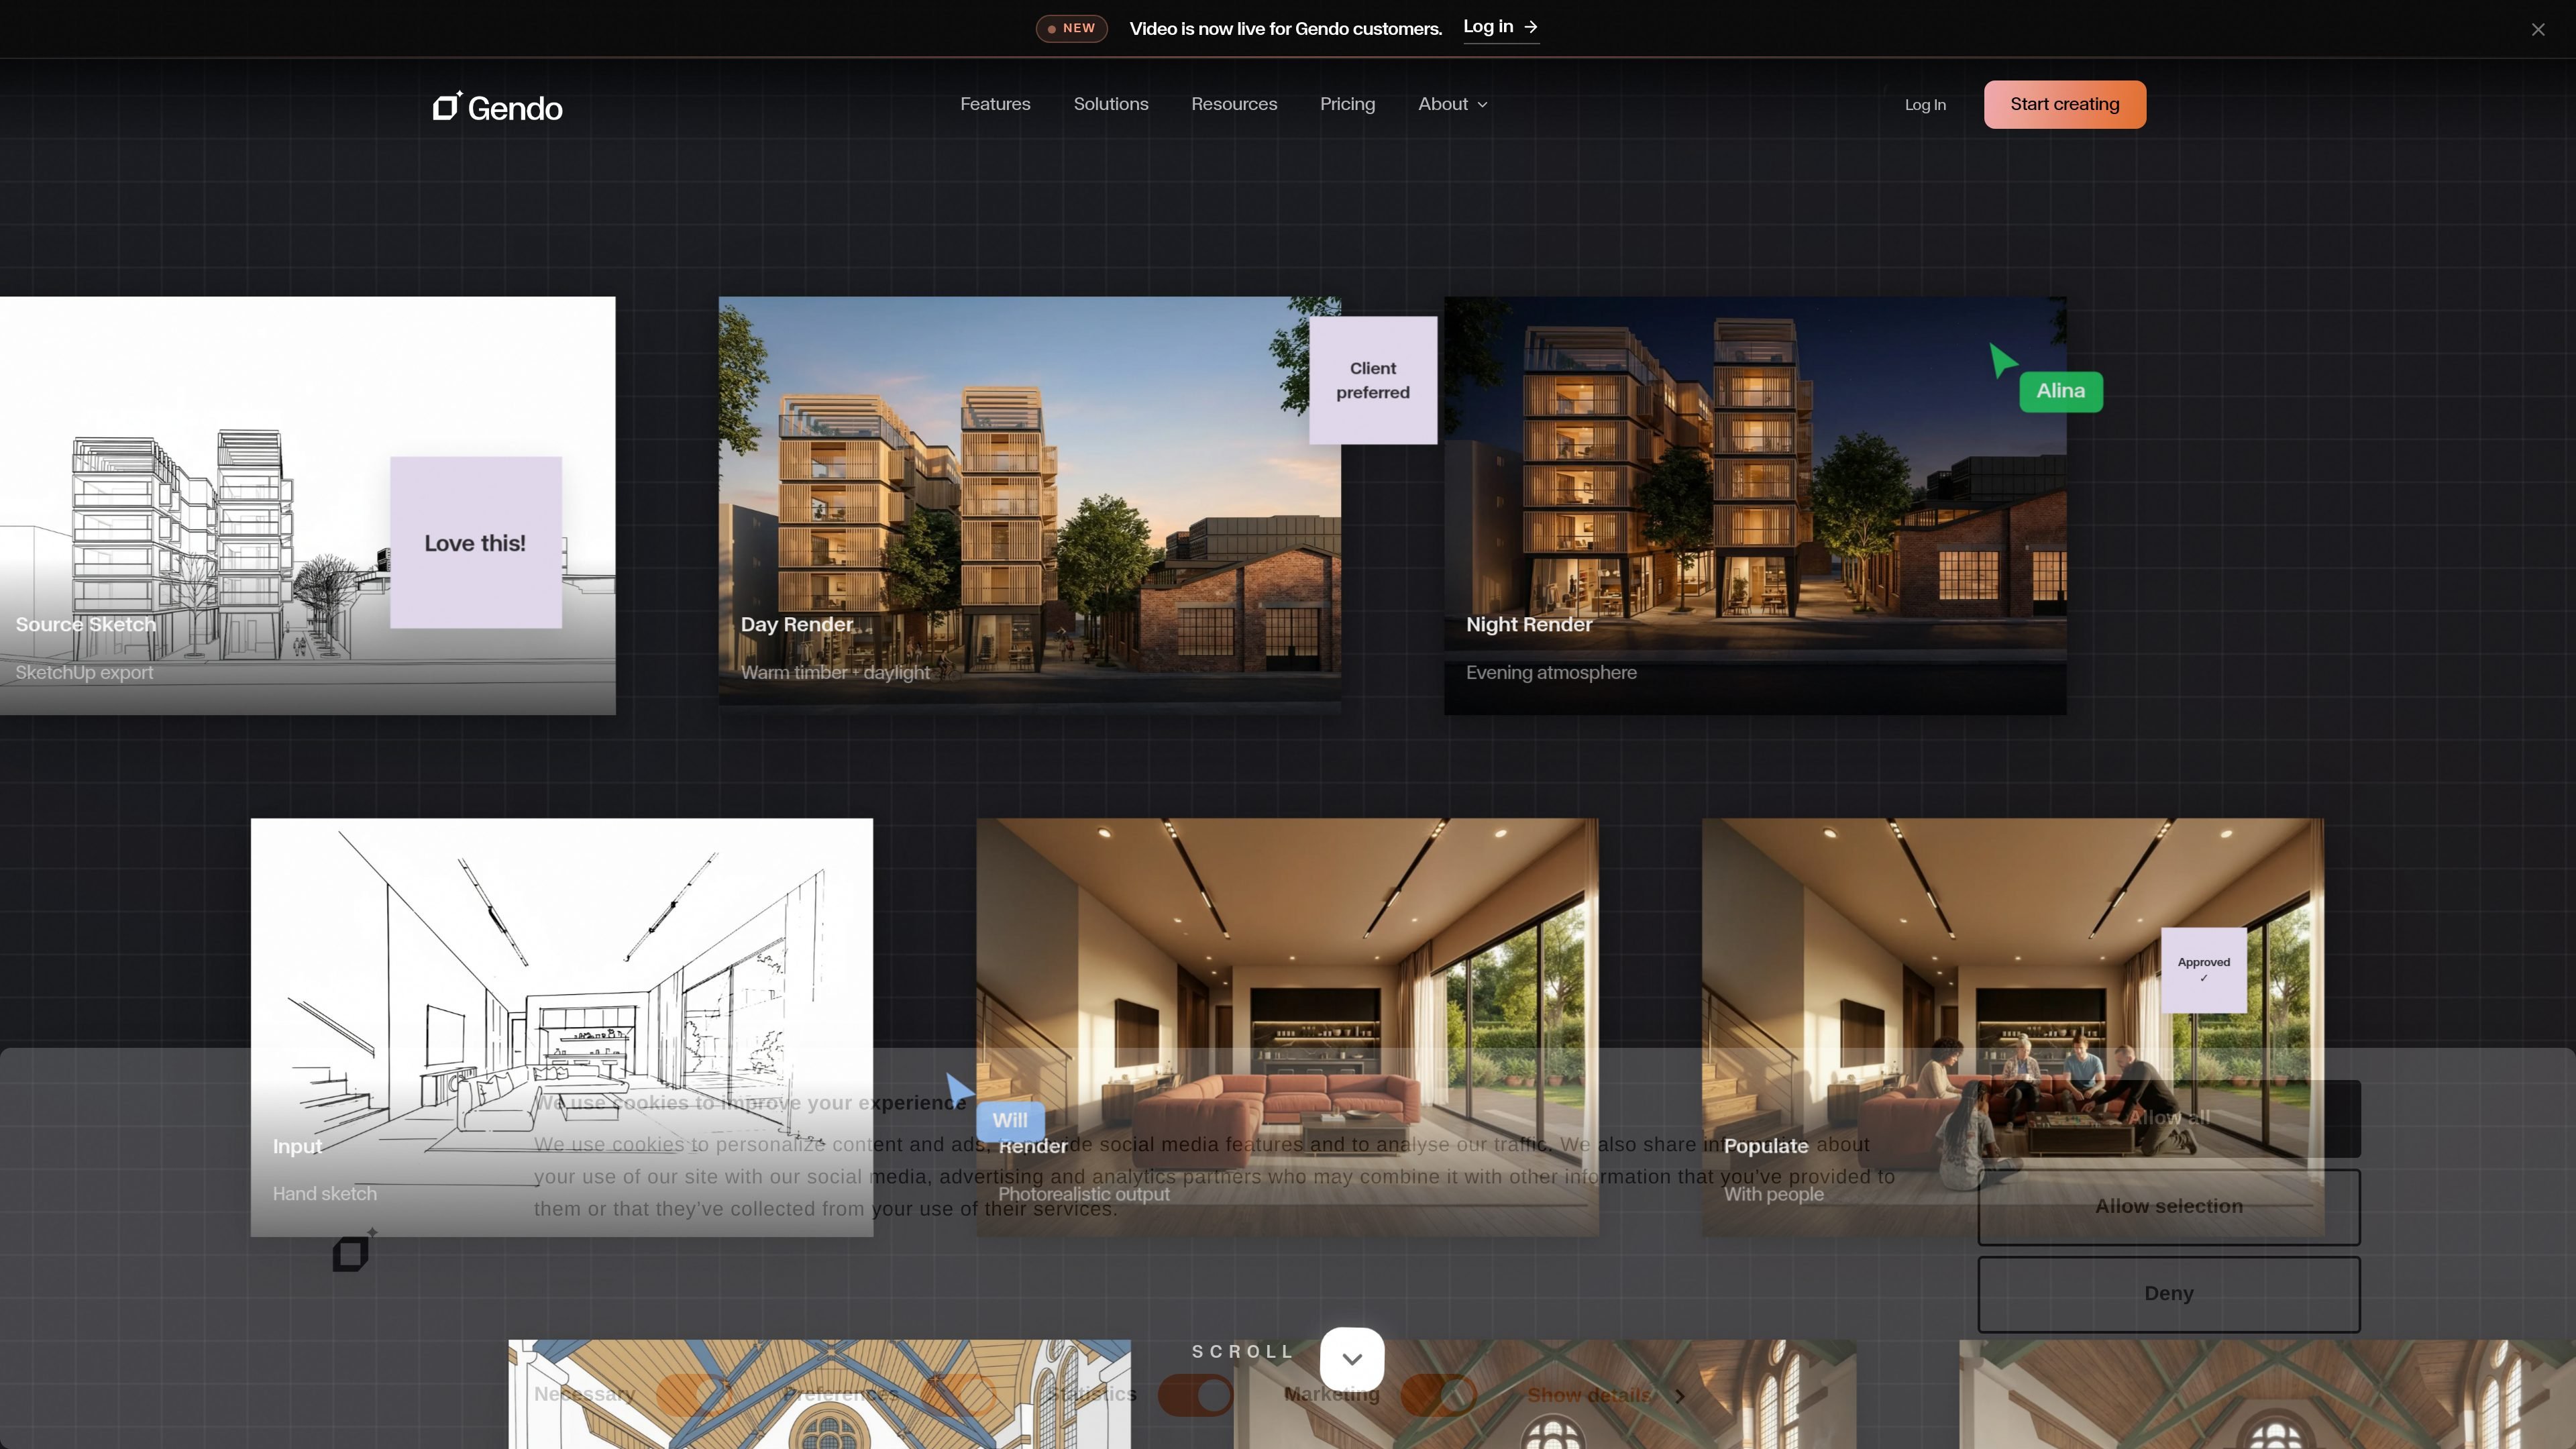
Task: Open the Input hand sketch card
Action: [562, 1027]
